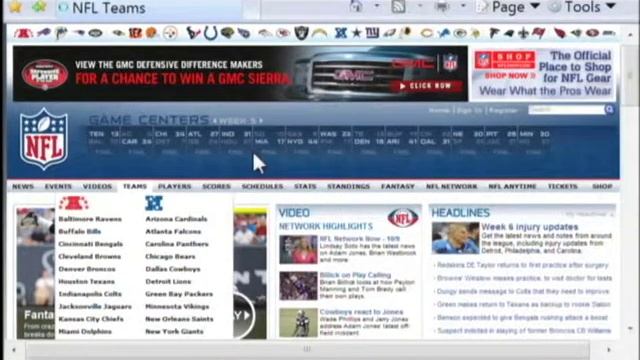The height and width of the screenshot is (360, 640).
Task: Click the Register link near search box
Action: [503, 111]
